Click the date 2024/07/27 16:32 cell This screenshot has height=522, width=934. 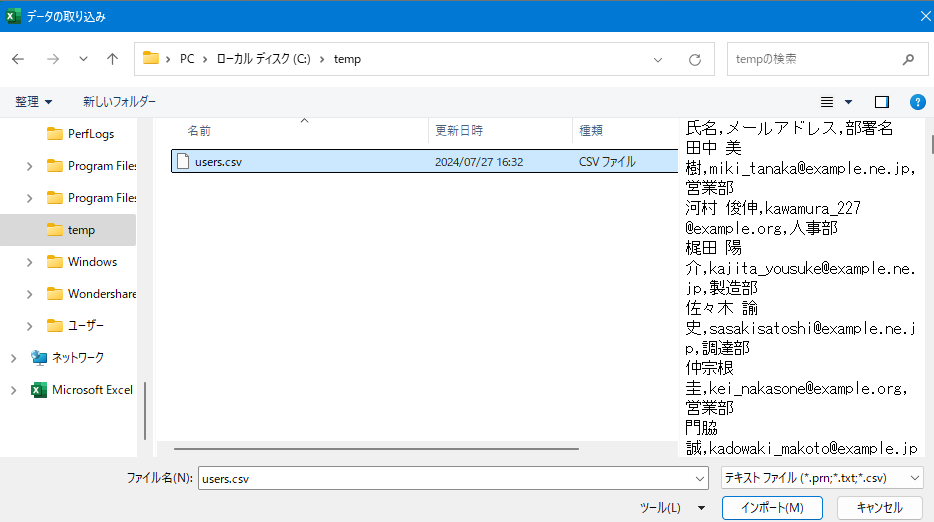[479, 162]
